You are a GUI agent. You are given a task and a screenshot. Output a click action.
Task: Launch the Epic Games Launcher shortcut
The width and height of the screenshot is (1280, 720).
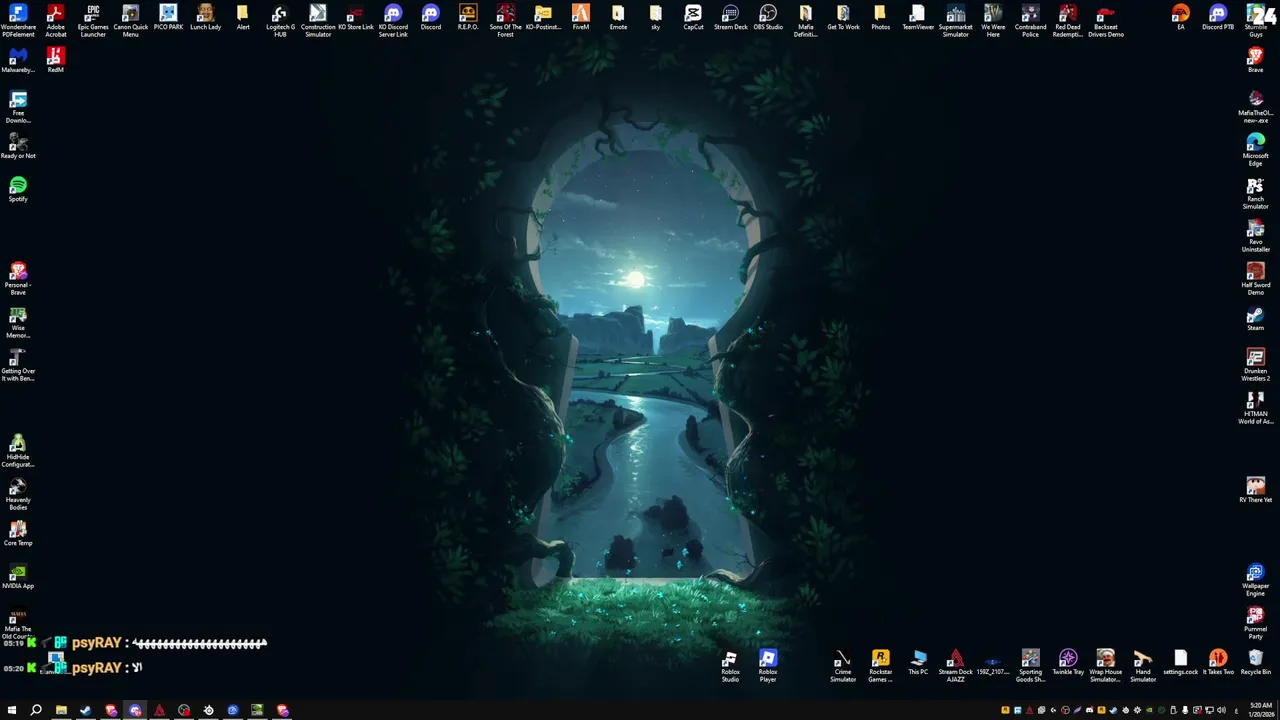[x=93, y=21]
